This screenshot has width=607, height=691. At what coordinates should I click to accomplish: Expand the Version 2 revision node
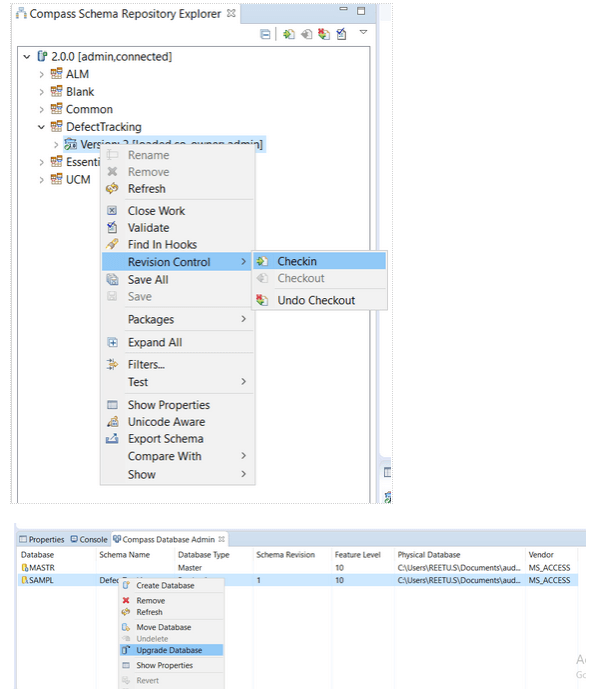tap(56, 145)
